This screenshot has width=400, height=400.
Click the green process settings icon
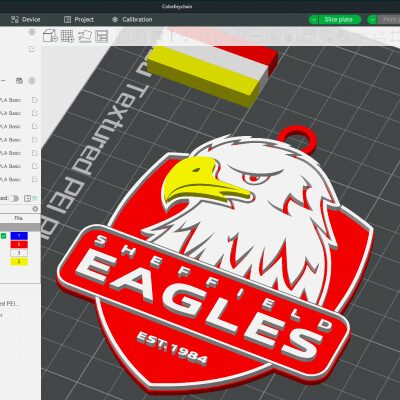[x=35, y=198]
